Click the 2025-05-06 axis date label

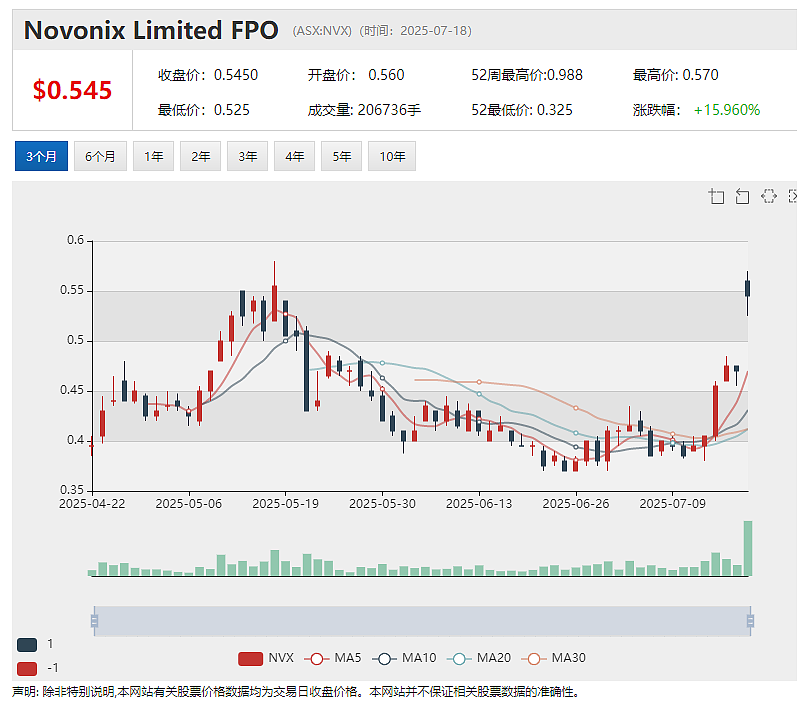click(x=189, y=504)
